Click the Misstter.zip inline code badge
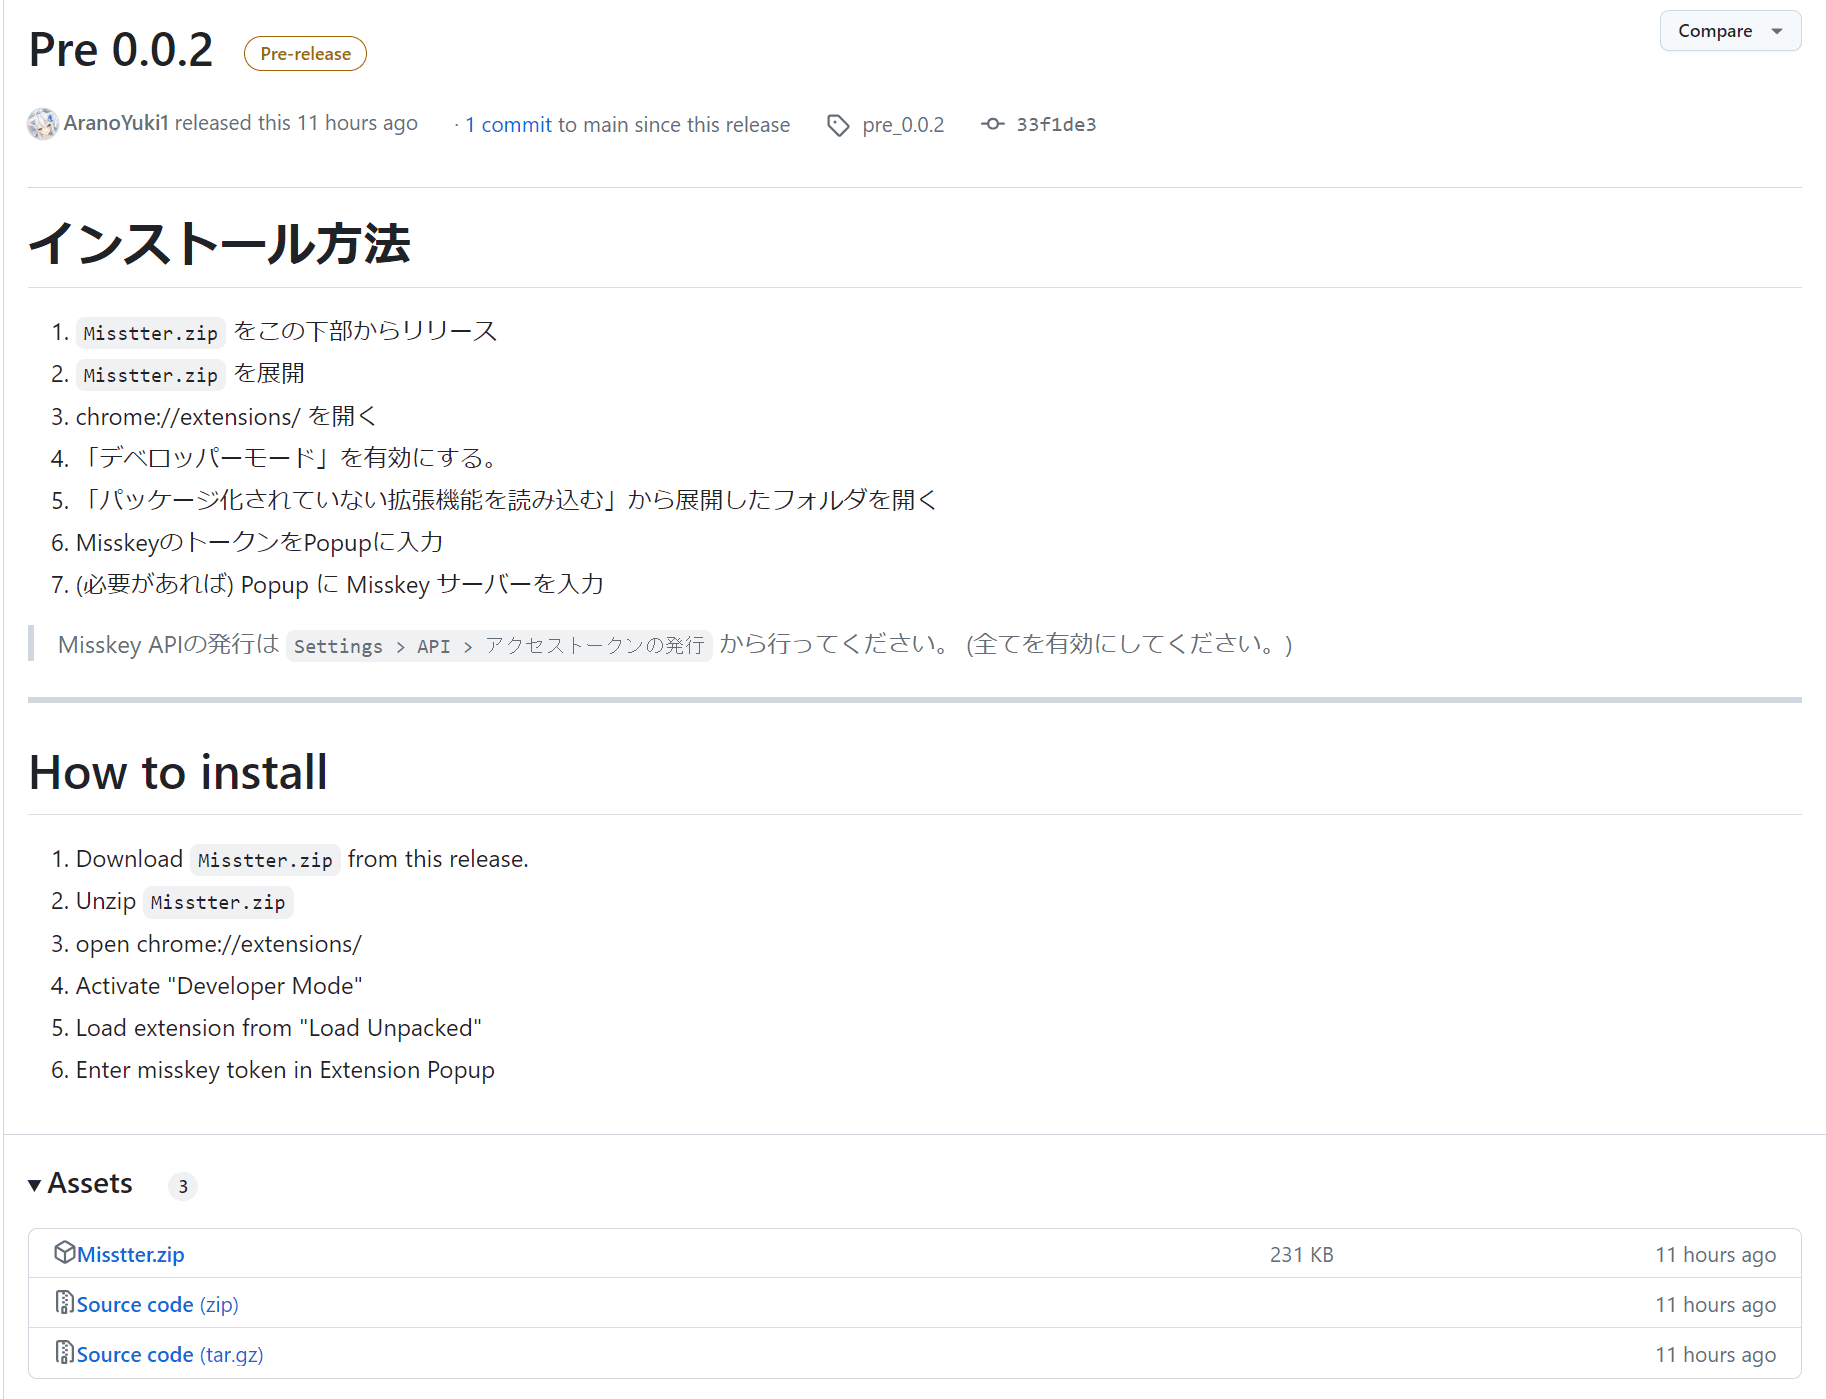This screenshot has width=1826, height=1399. pos(150,332)
